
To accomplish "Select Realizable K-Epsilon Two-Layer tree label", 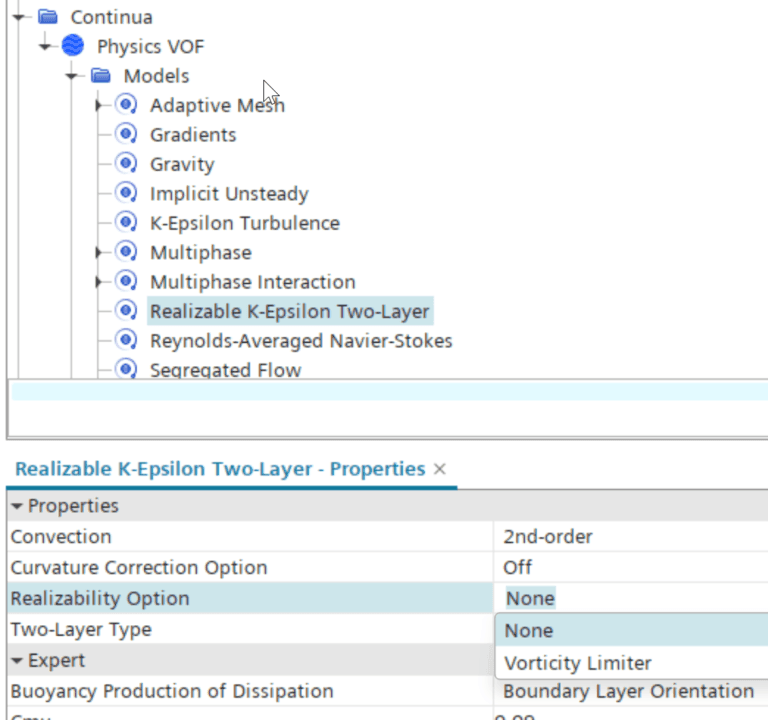I will coord(290,311).
